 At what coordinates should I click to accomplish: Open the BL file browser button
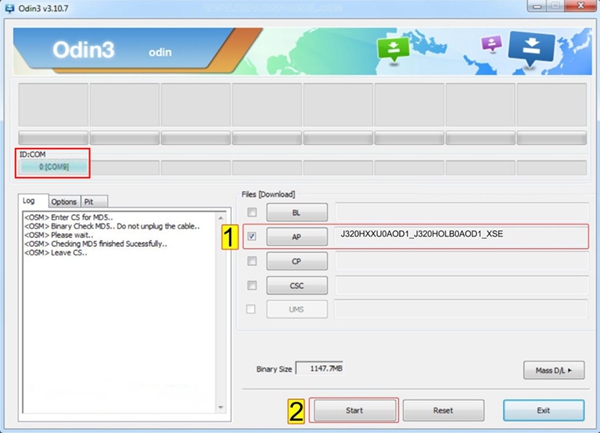297,212
